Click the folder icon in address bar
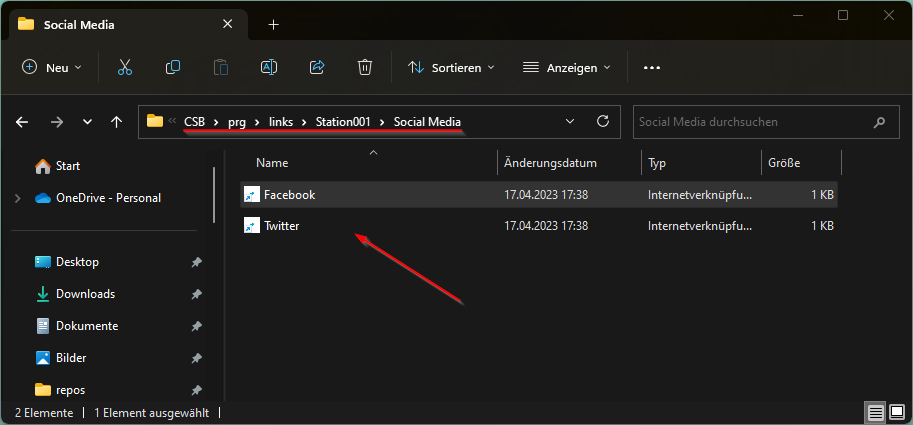 (154, 121)
